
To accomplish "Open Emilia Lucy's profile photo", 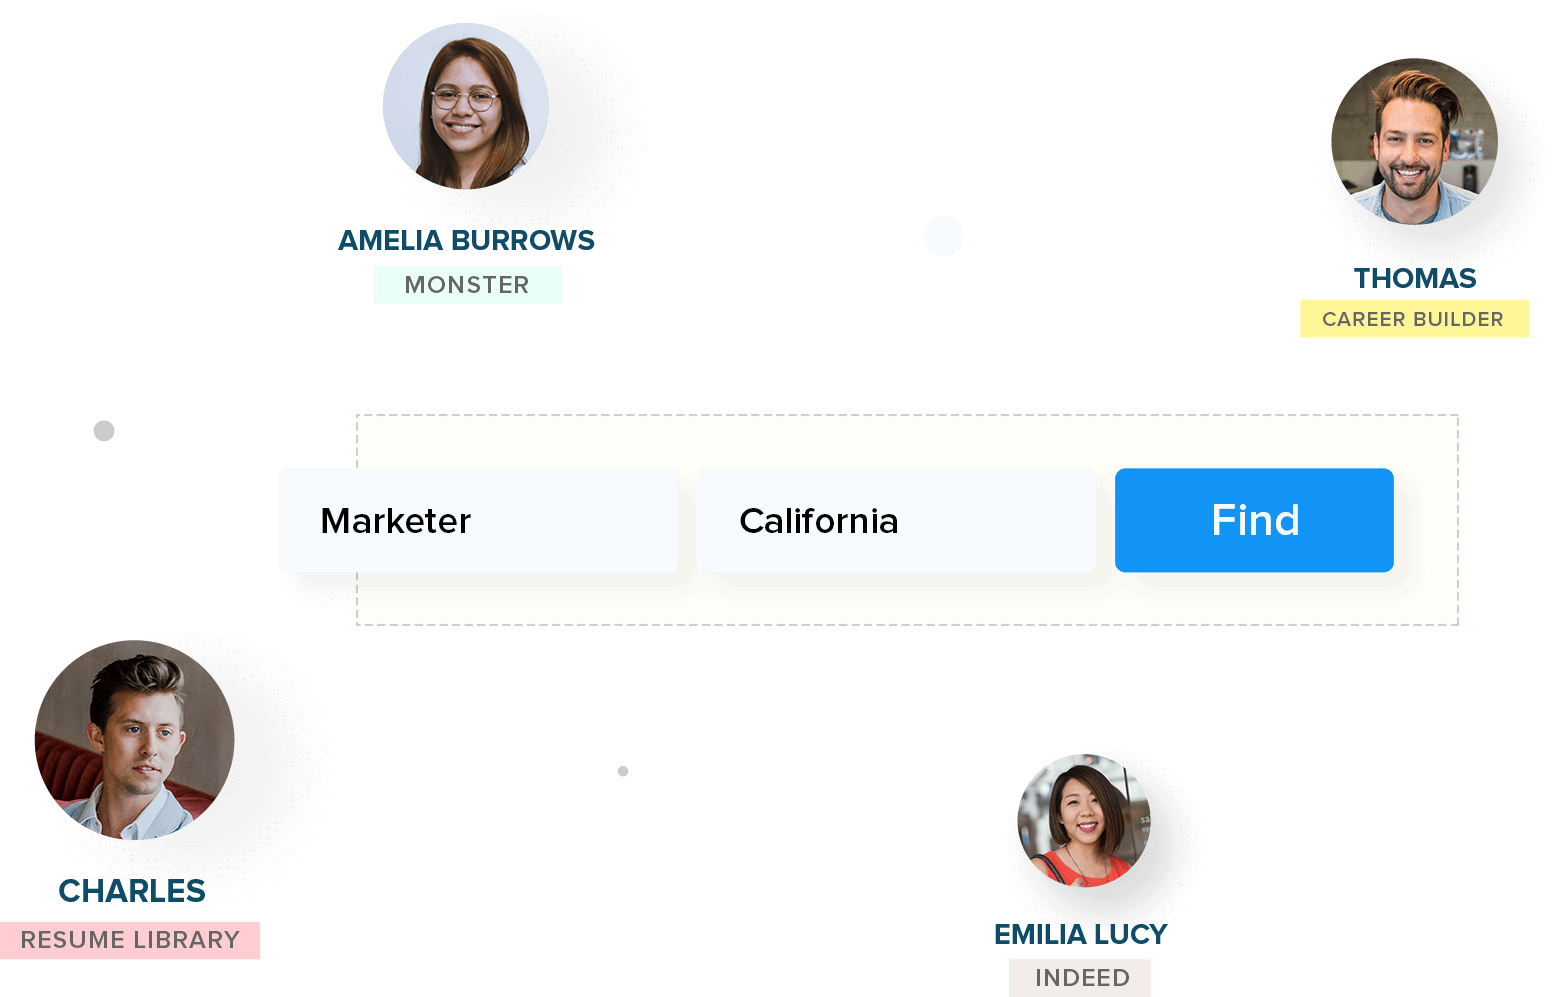I will pos(1084,820).
